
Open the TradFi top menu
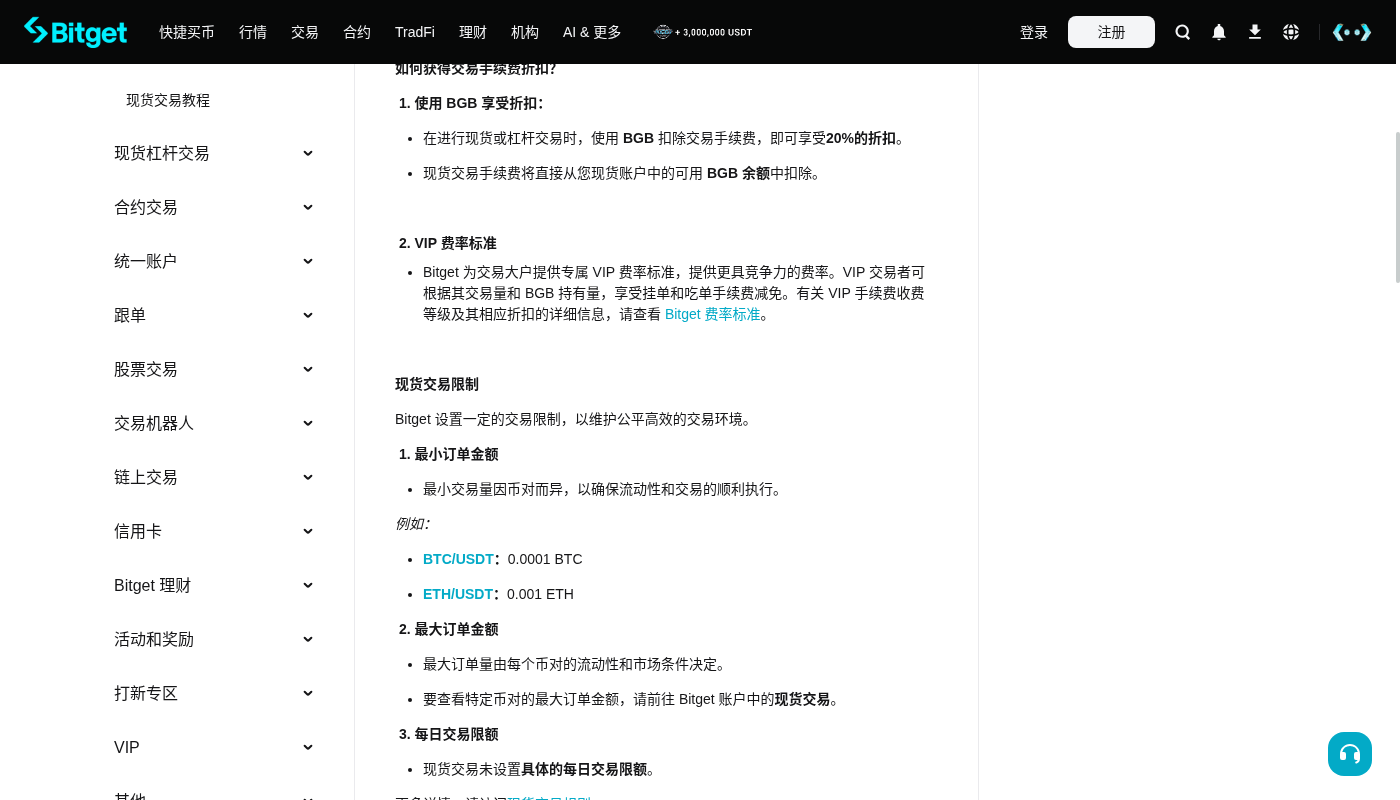(415, 32)
